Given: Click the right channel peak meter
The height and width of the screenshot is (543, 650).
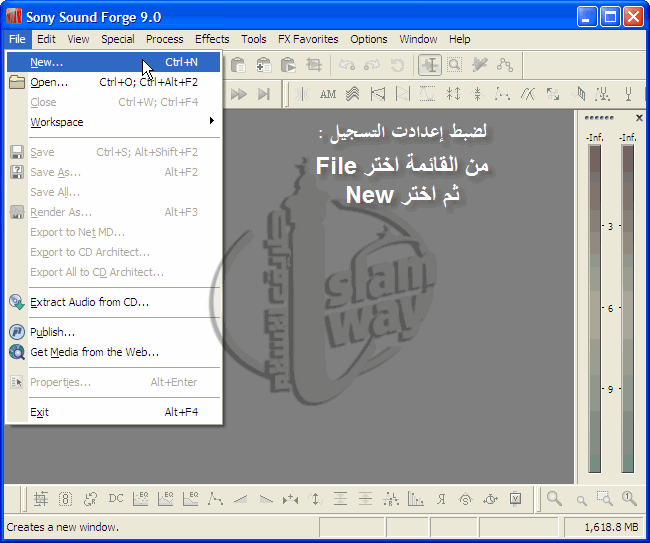Looking at the screenshot, I should tap(628, 308).
